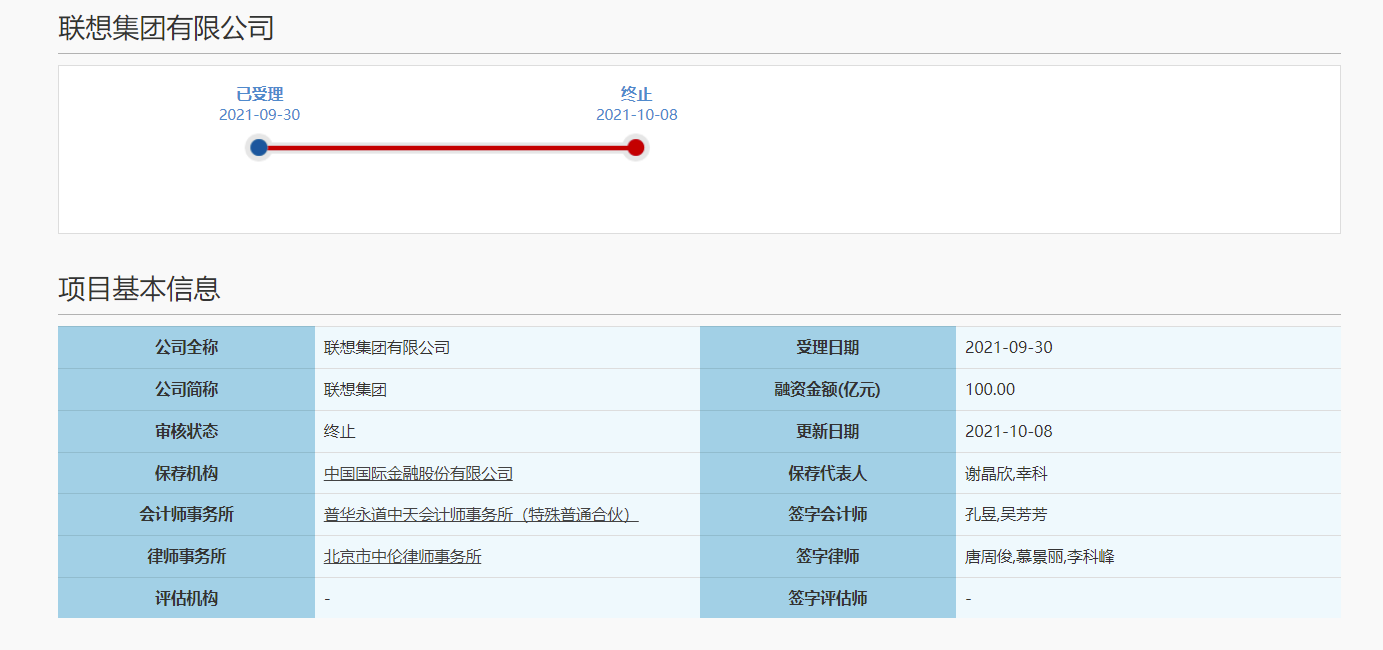Click the 2021-10-08 date under 终止
Image resolution: width=1383 pixels, height=650 pixels.
[636, 115]
